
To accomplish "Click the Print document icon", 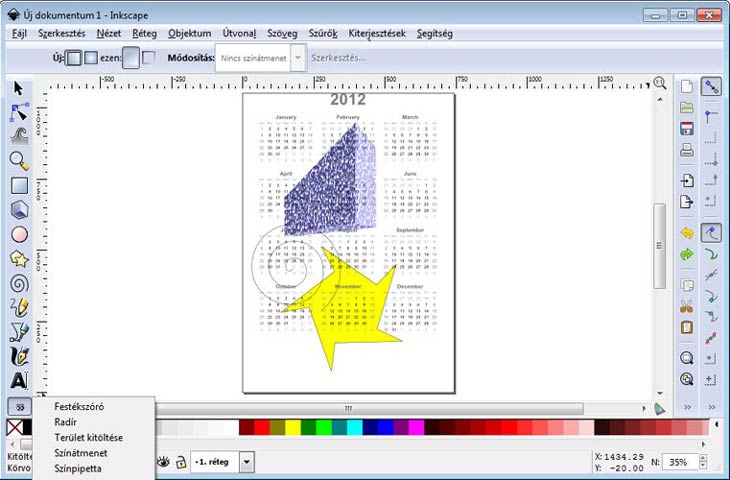I will coord(687,152).
